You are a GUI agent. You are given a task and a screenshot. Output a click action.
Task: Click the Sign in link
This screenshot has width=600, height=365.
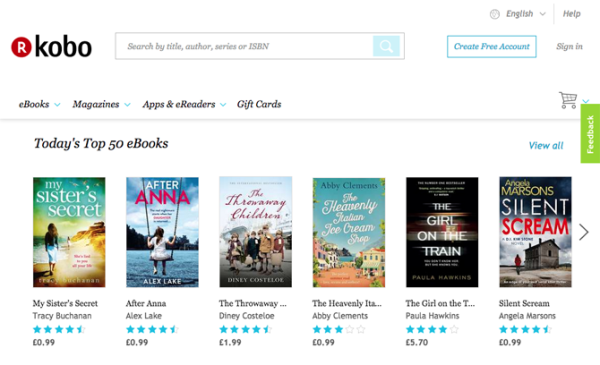[569, 46]
